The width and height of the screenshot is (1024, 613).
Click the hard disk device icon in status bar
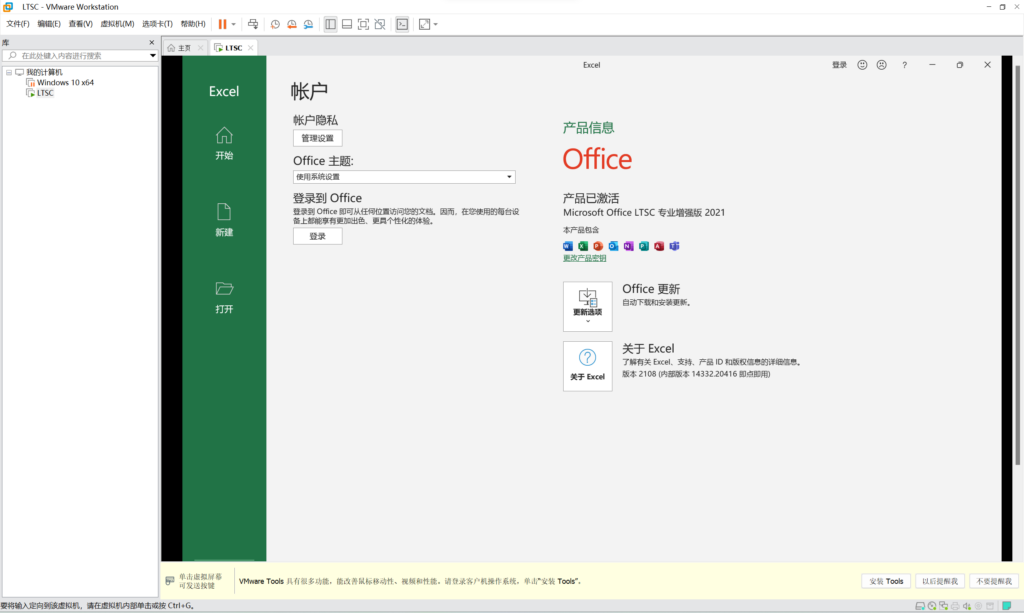click(920, 606)
